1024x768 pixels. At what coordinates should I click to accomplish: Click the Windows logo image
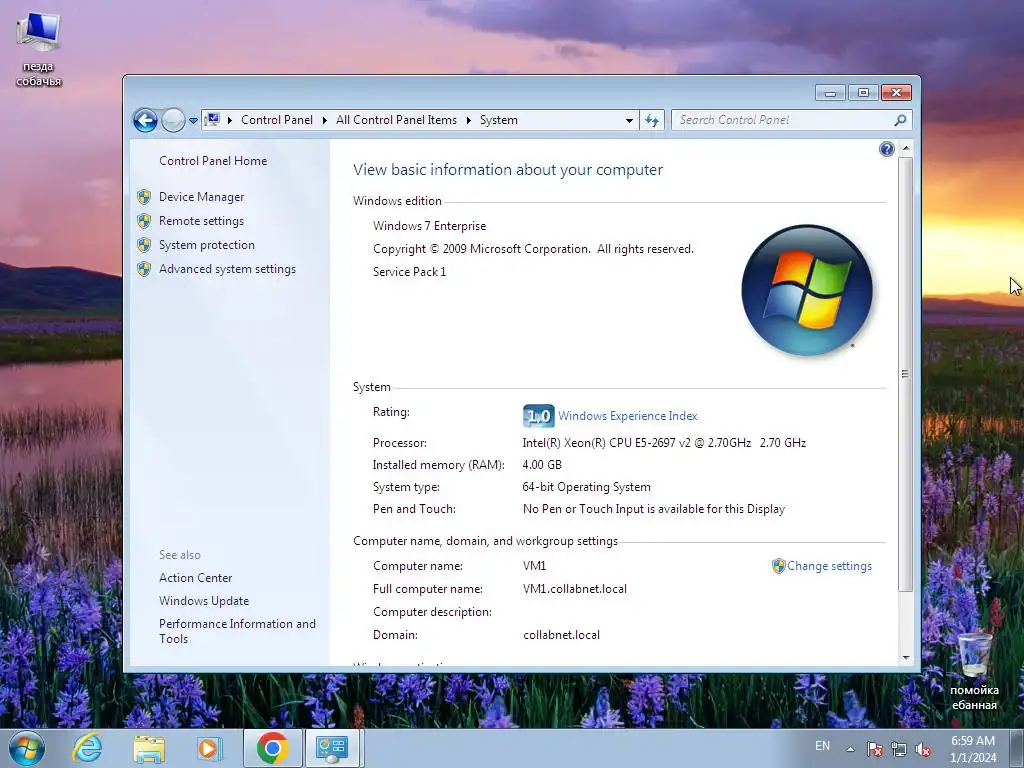point(807,291)
